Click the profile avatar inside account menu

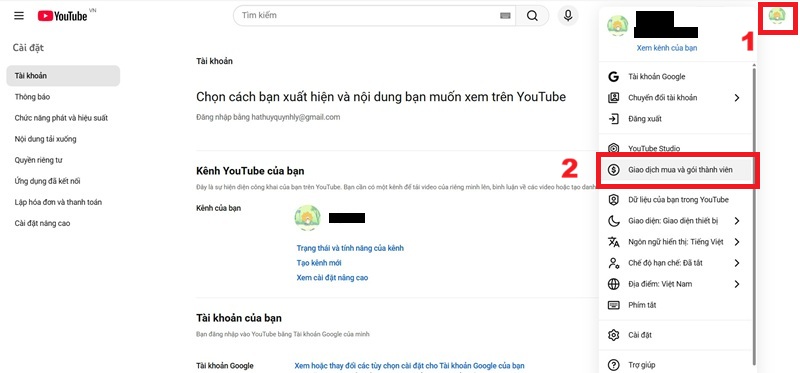[617, 26]
